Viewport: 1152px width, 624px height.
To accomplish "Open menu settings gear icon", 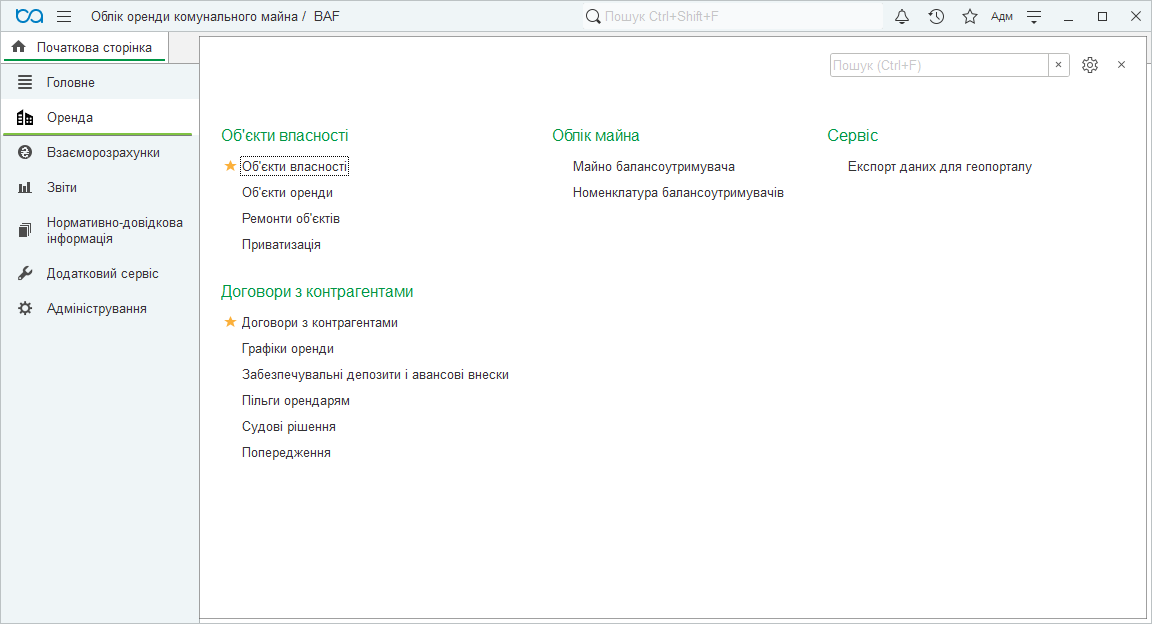I will (x=1090, y=64).
